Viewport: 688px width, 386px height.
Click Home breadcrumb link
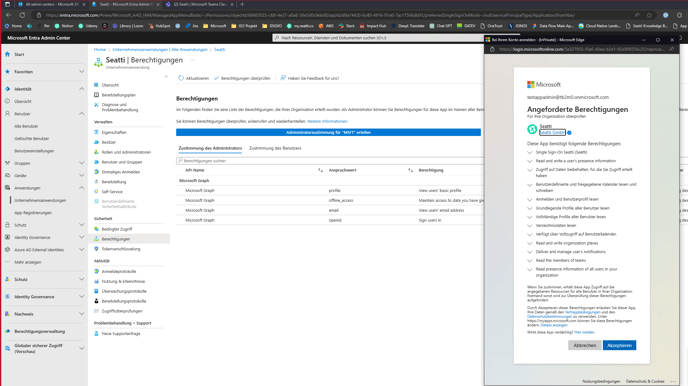100,50
